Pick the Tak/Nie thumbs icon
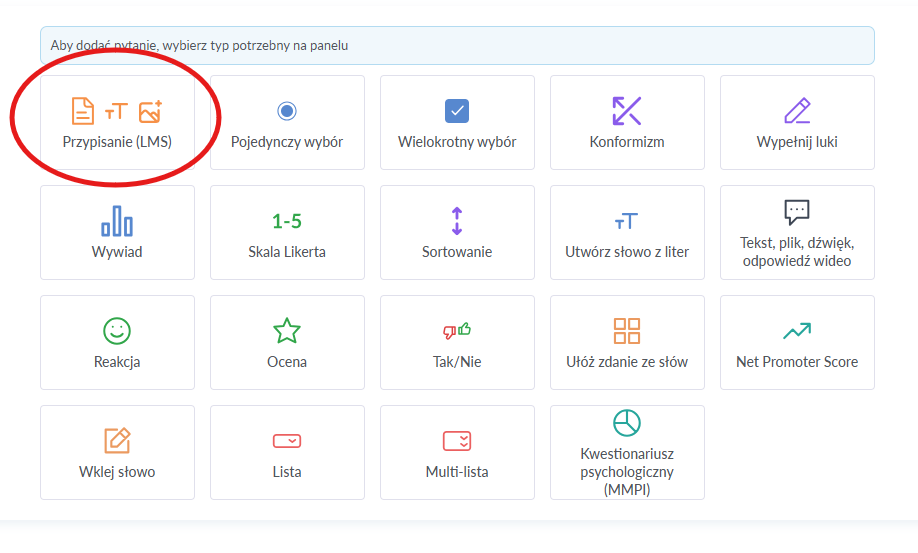 457,331
